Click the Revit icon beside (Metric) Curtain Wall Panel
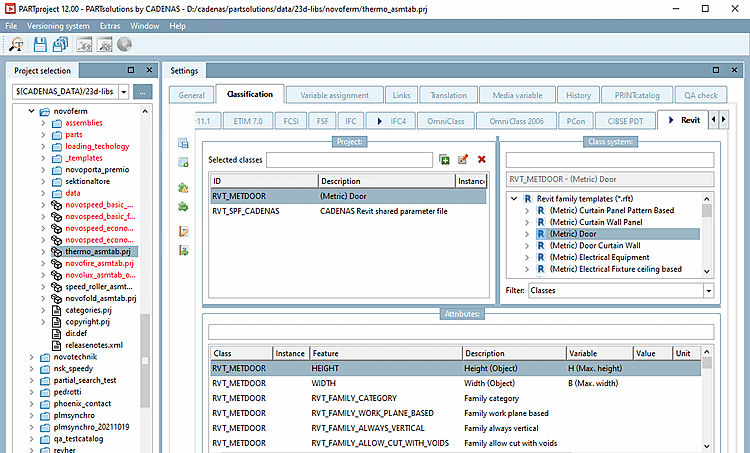The width and height of the screenshot is (750, 453). coord(539,222)
